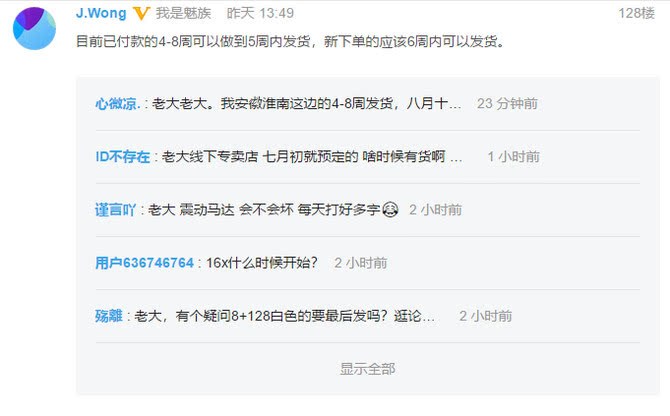
Task: Expand all replies with 显示全部
Action: click(x=367, y=369)
